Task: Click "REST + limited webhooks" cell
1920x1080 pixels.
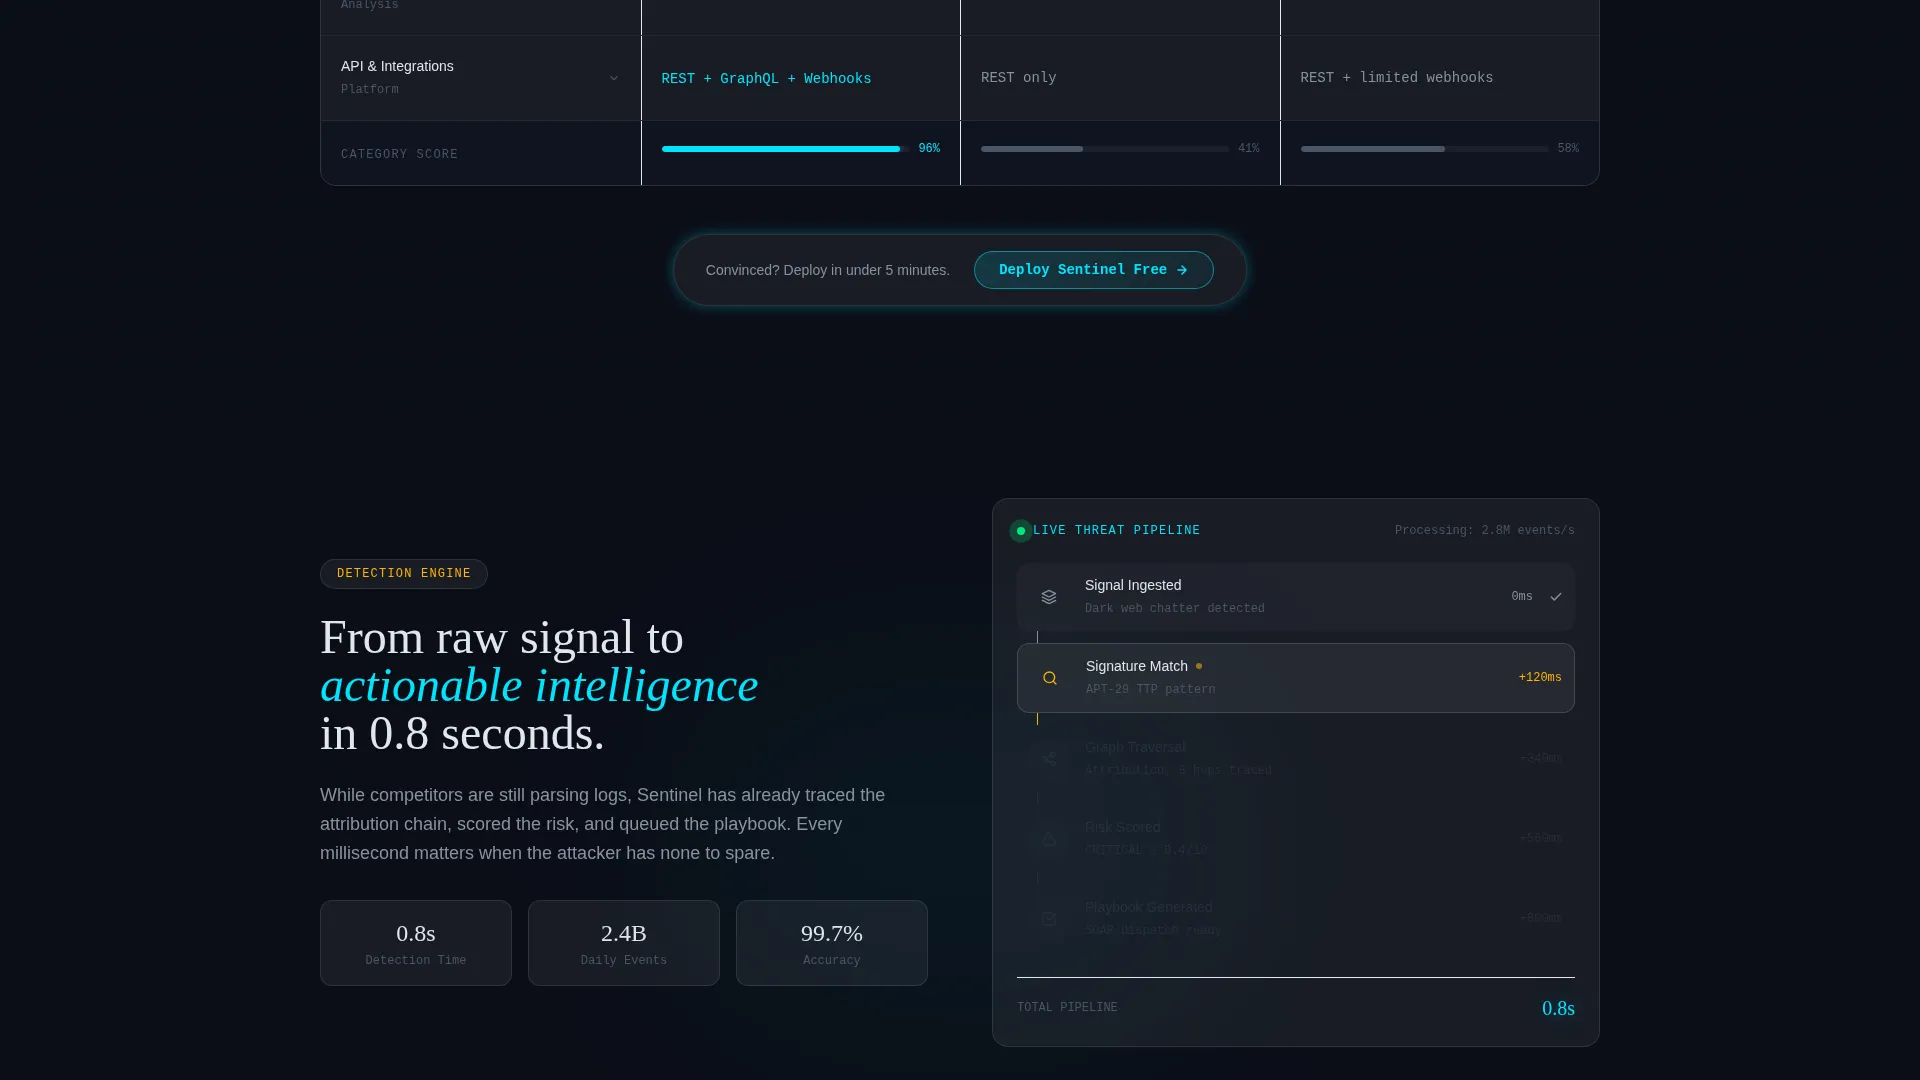Action: [x=1397, y=78]
